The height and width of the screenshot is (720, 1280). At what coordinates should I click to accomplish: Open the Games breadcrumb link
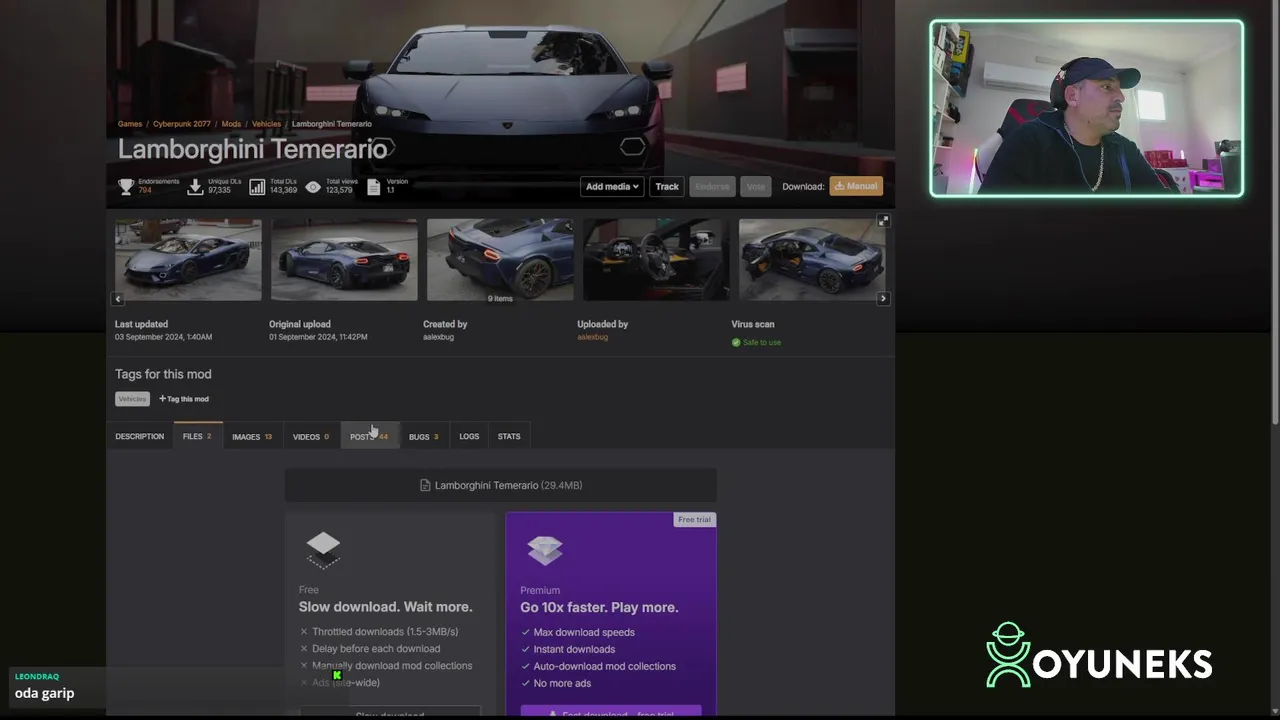(130, 124)
